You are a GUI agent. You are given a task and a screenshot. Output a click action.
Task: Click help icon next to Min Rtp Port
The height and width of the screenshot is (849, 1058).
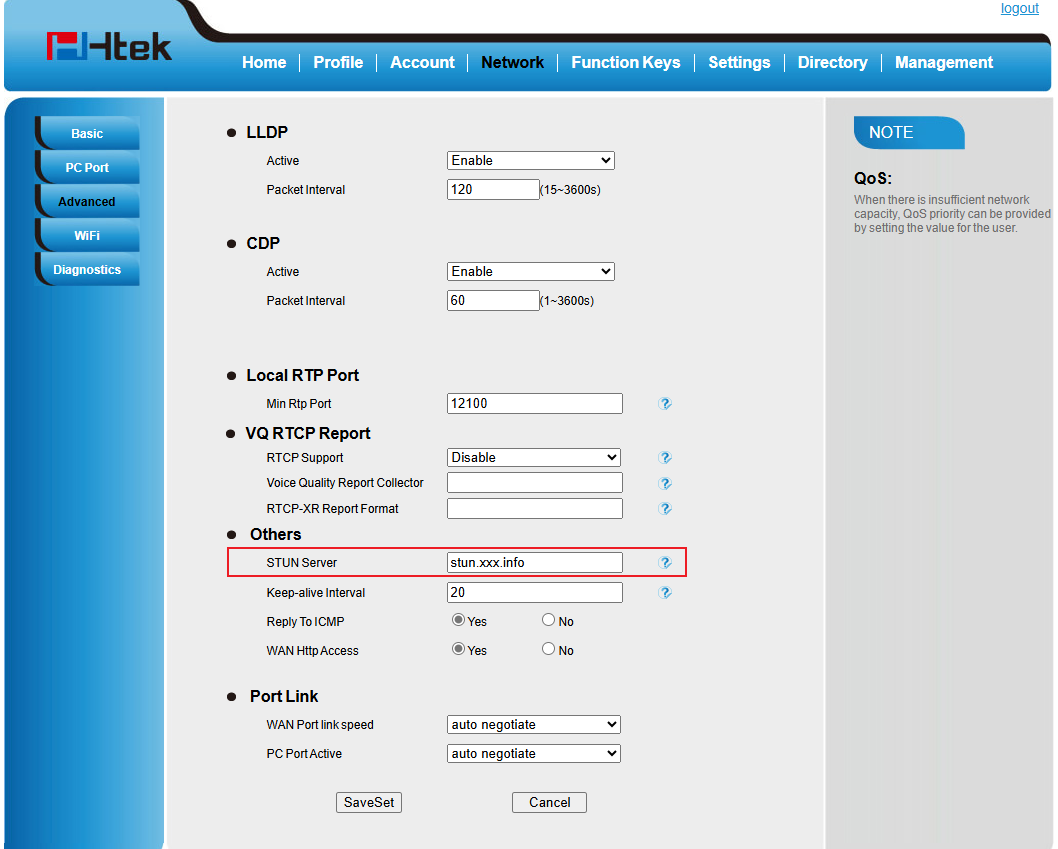pyautogui.click(x=665, y=404)
